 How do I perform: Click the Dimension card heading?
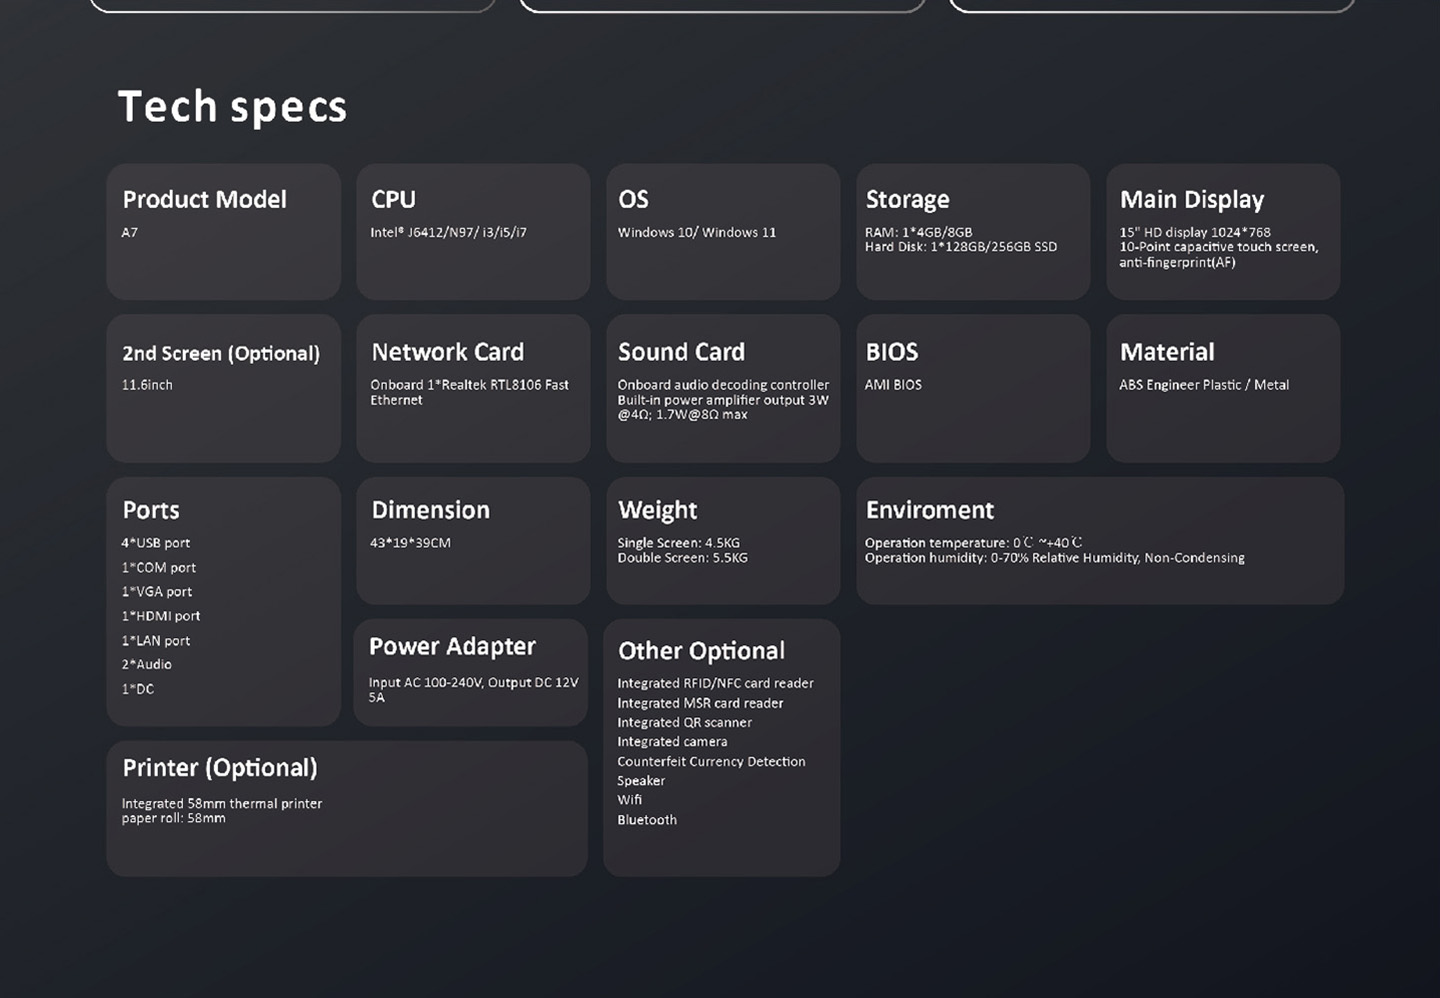pos(430,510)
